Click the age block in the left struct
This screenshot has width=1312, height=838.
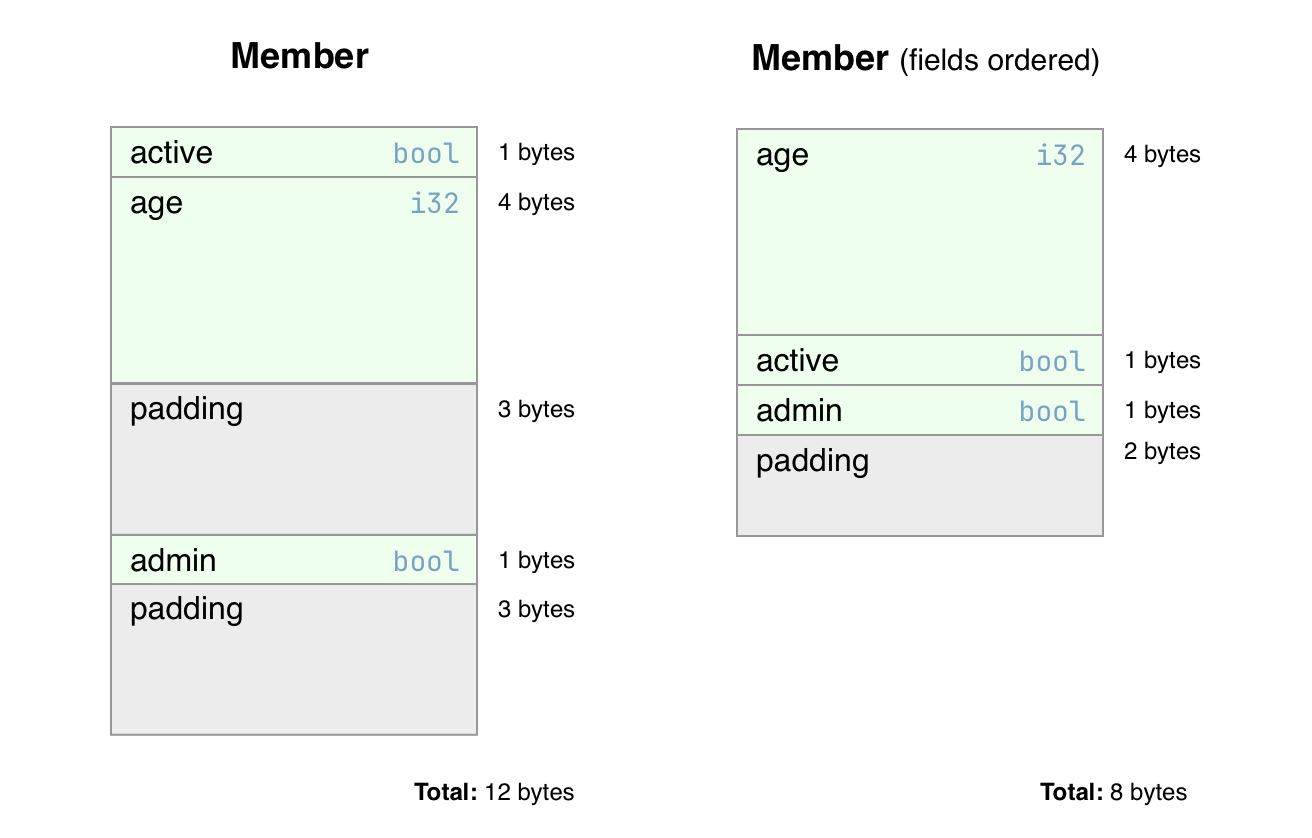click(x=293, y=281)
